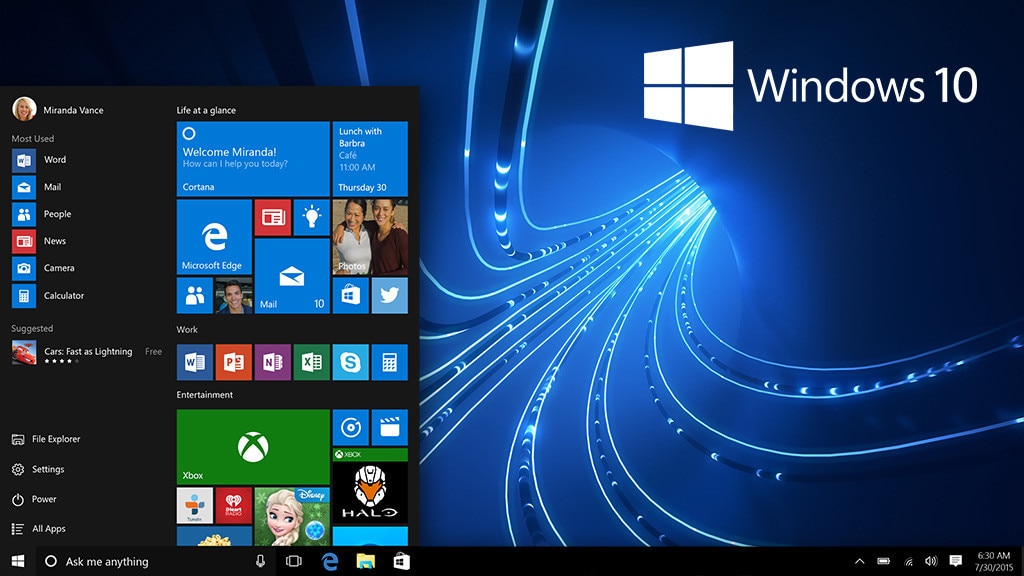
Task: Open Settings from the Start menu
Action: coord(38,470)
